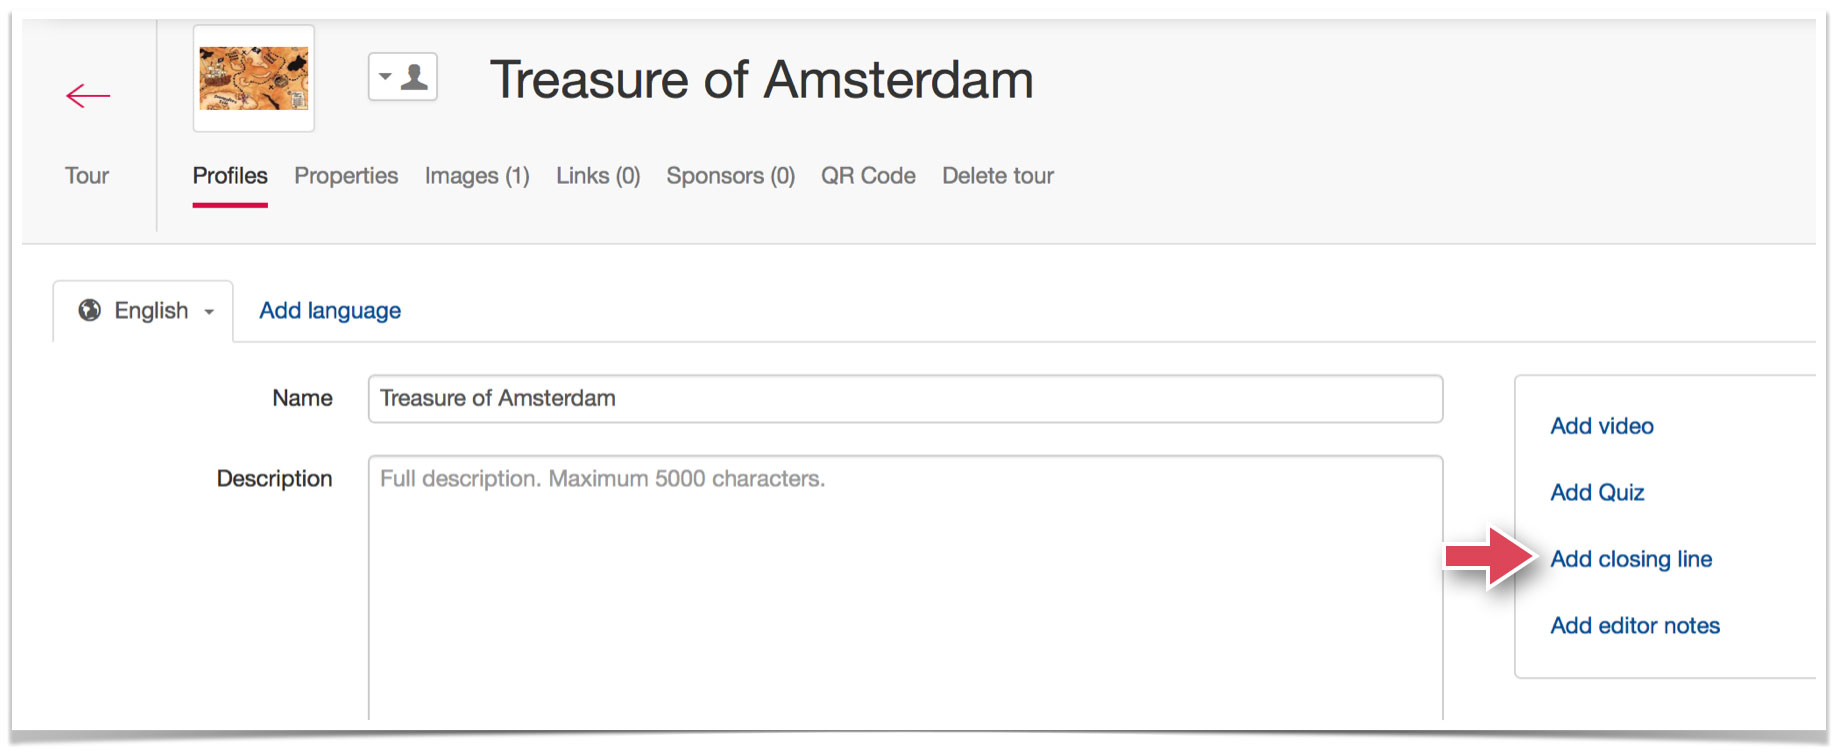Expand the English language dropdown arrow

pyautogui.click(x=209, y=312)
